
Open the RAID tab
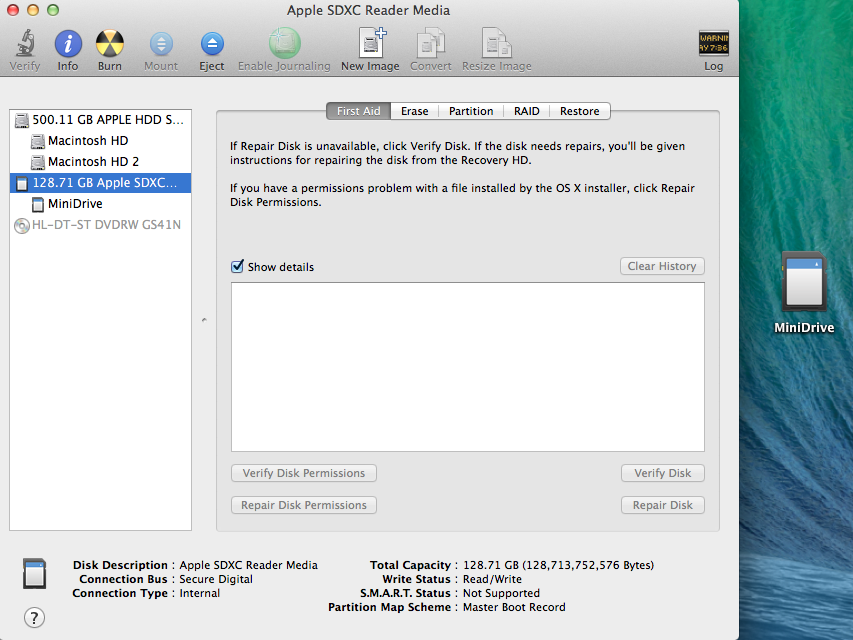527,111
